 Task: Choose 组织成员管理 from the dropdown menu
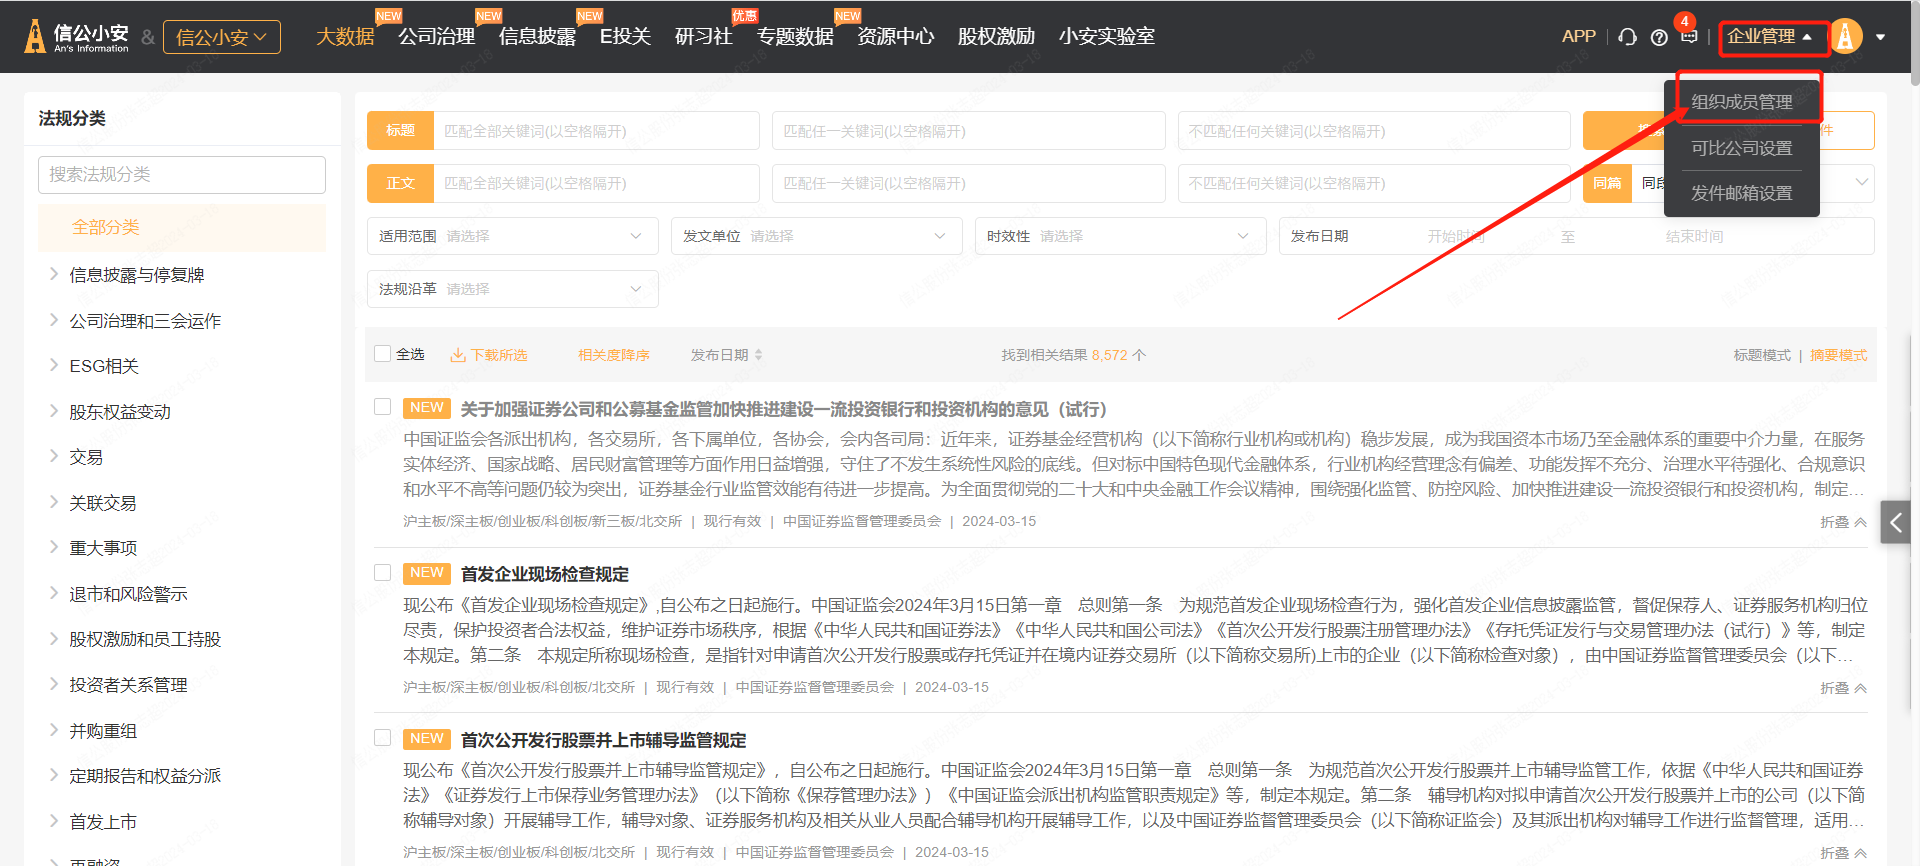(x=1742, y=102)
